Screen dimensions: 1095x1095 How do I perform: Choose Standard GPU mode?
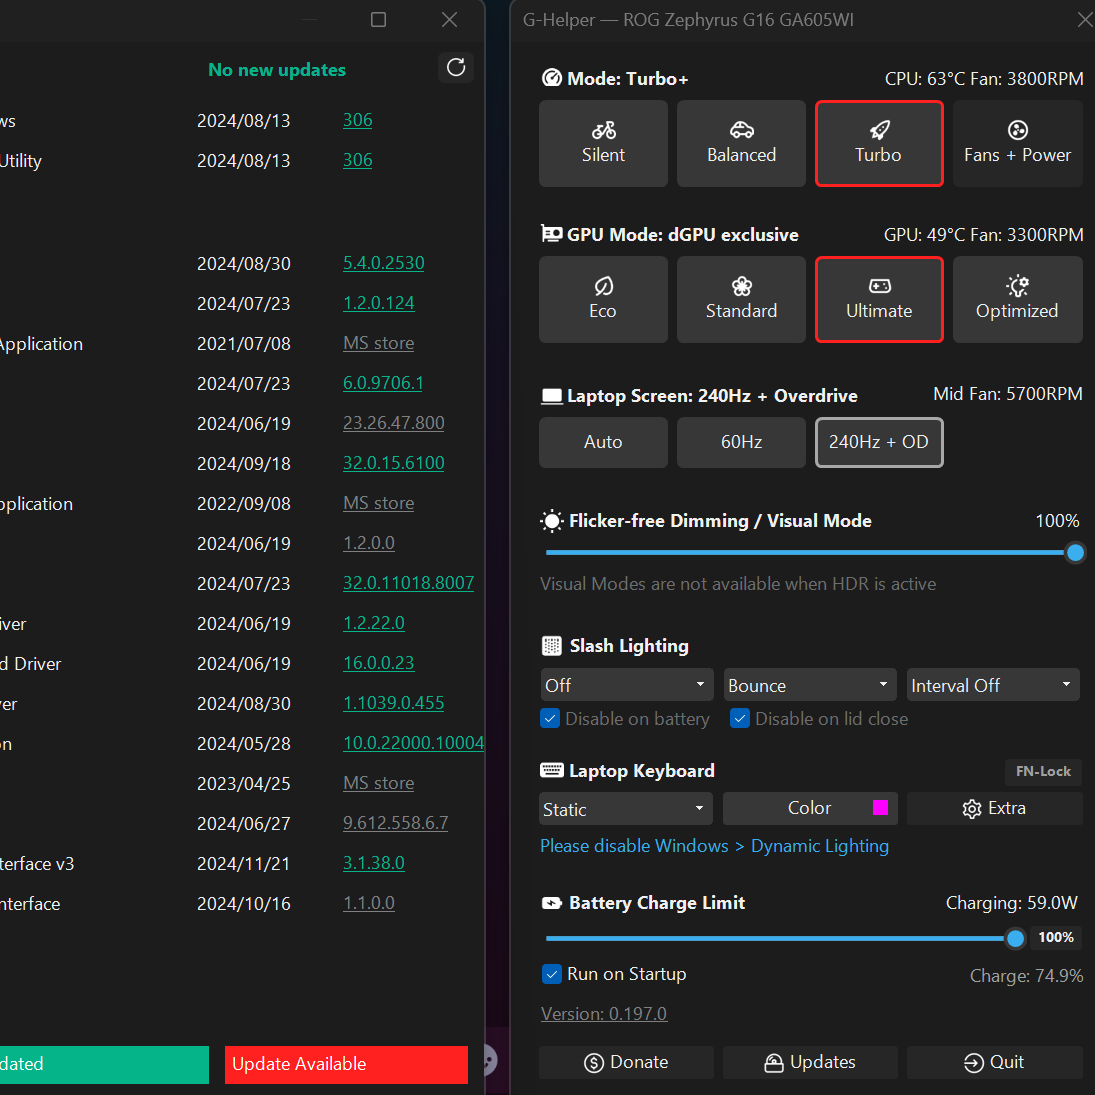coord(741,299)
